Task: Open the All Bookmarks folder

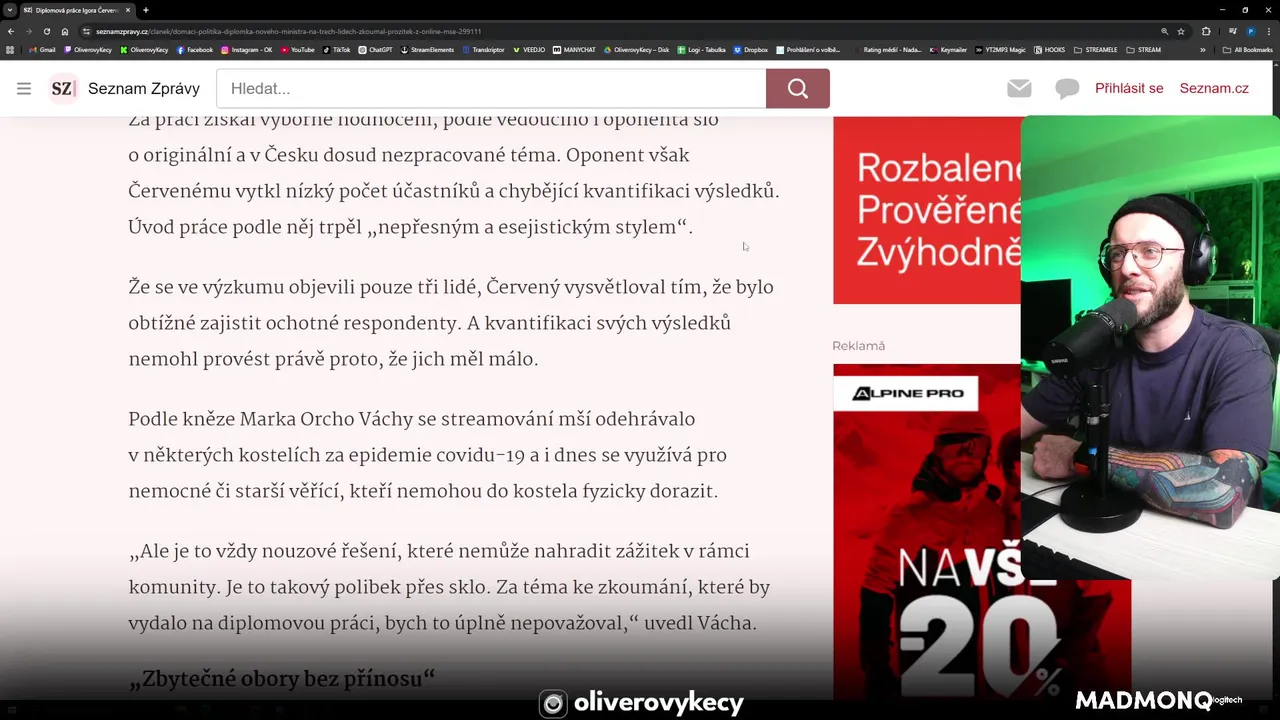Action: coord(1248,49)
